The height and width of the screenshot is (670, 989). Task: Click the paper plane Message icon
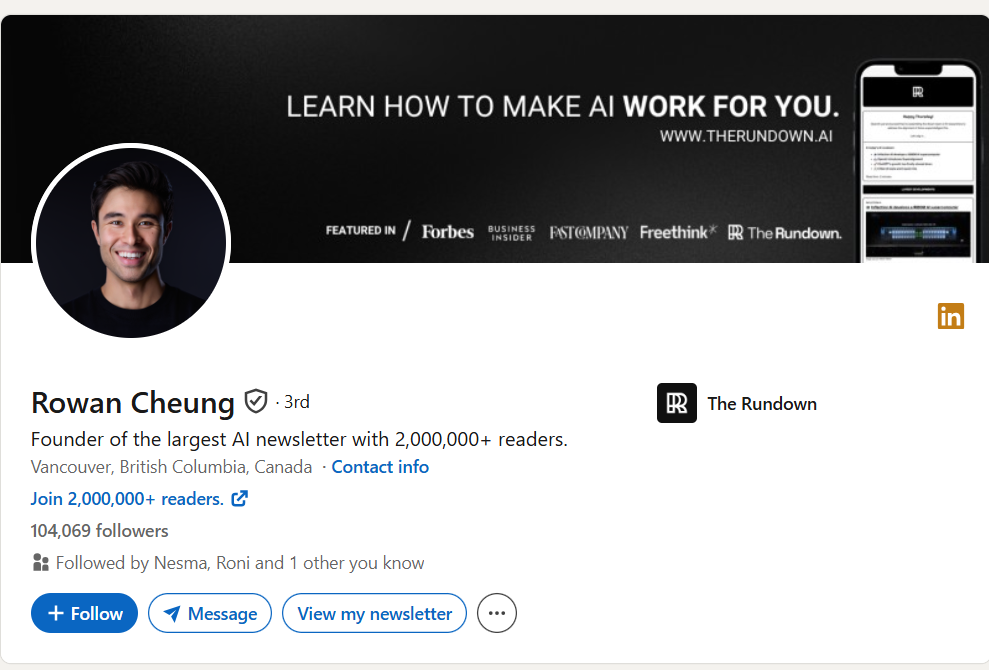click(172, 613)
